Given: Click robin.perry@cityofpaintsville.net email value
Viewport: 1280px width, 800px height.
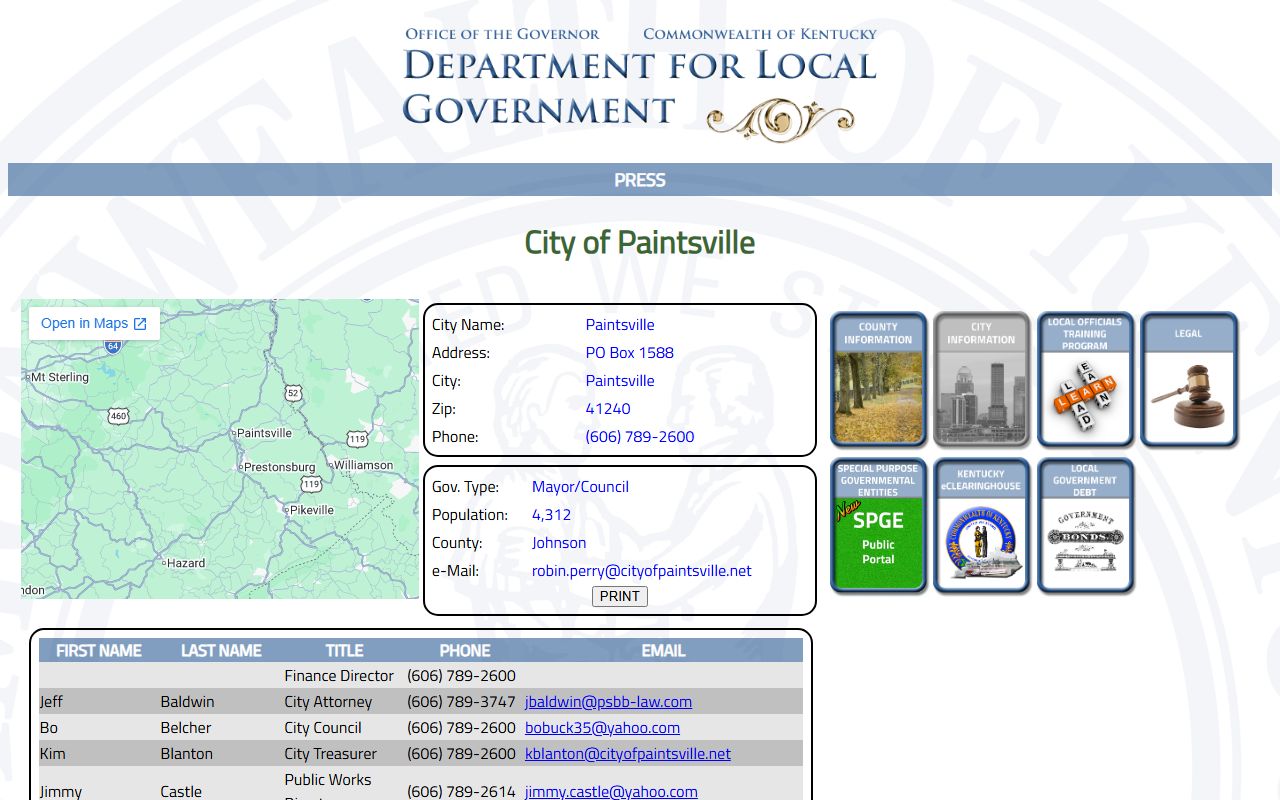Looking at the screenshot, I should tap(642, 571).
